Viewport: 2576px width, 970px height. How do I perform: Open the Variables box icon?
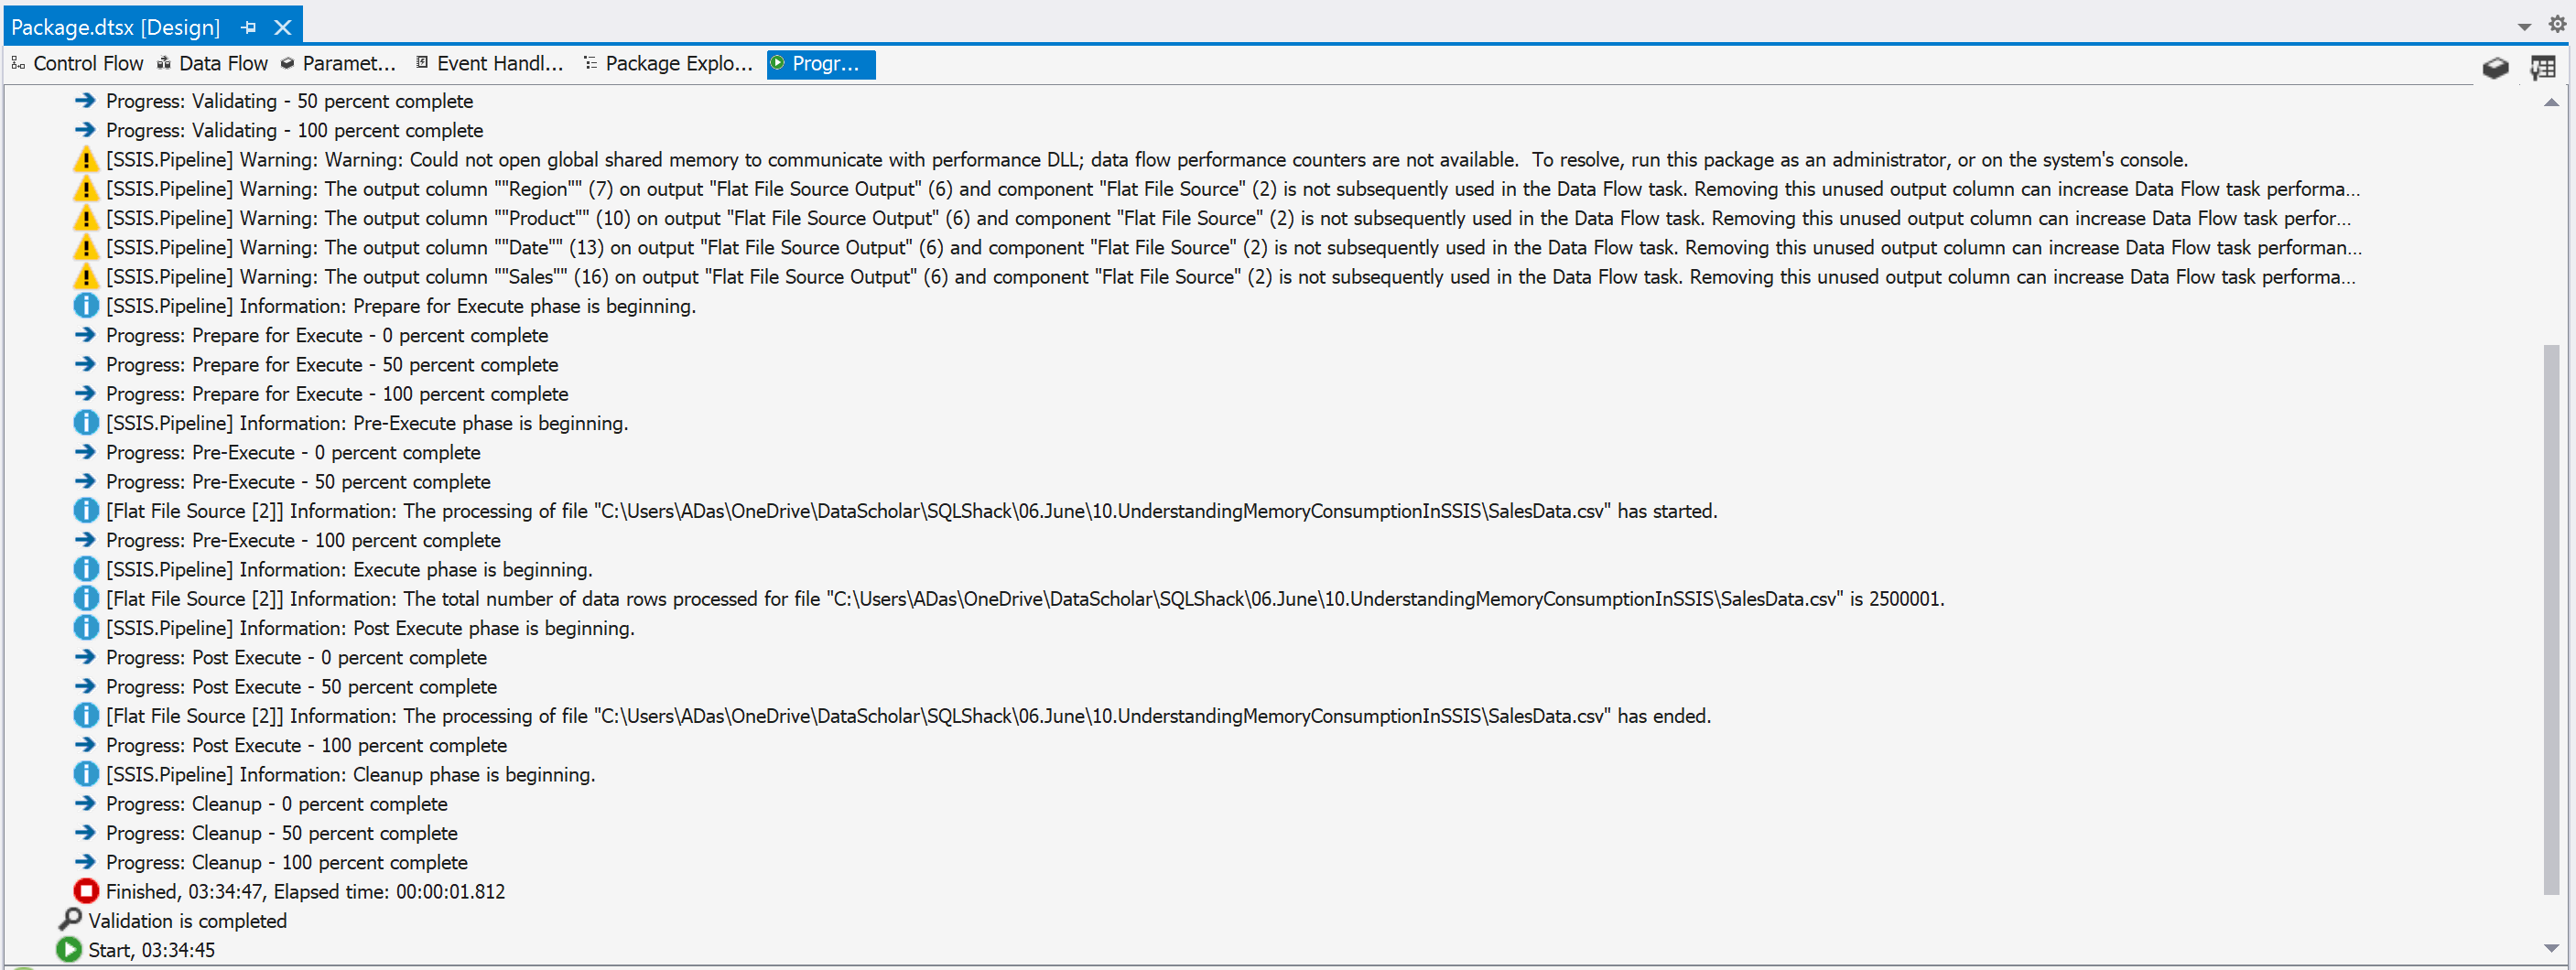click(2495, 67)
